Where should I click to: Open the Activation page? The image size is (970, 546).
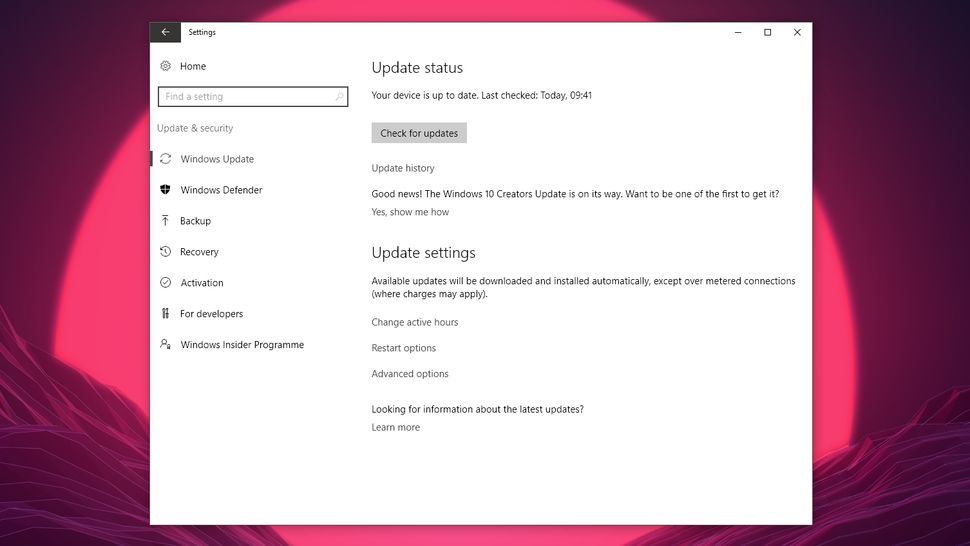(202, 283)
